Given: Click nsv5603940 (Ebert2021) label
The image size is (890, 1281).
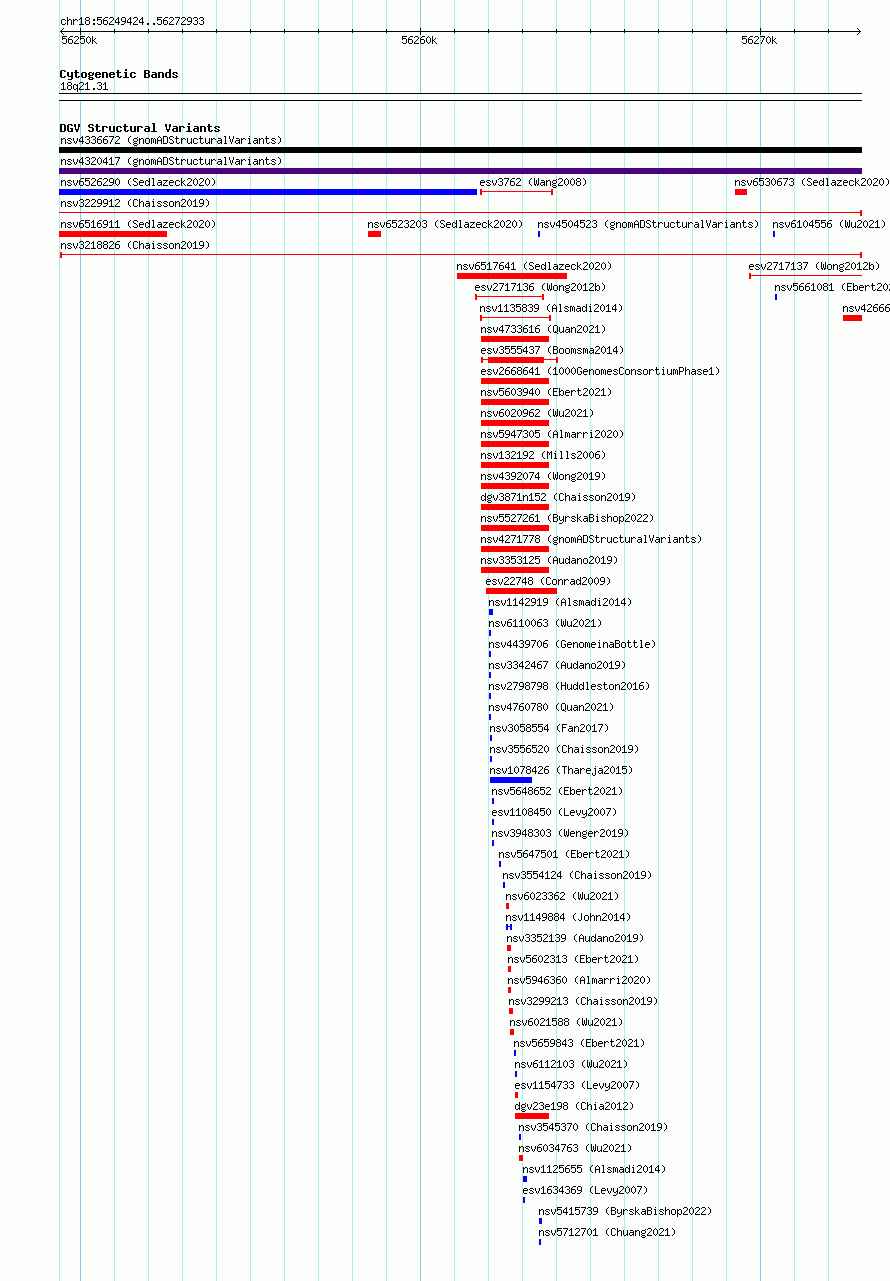Looking at the screenshot, I should pyautogui.click(x=546, y=392).
